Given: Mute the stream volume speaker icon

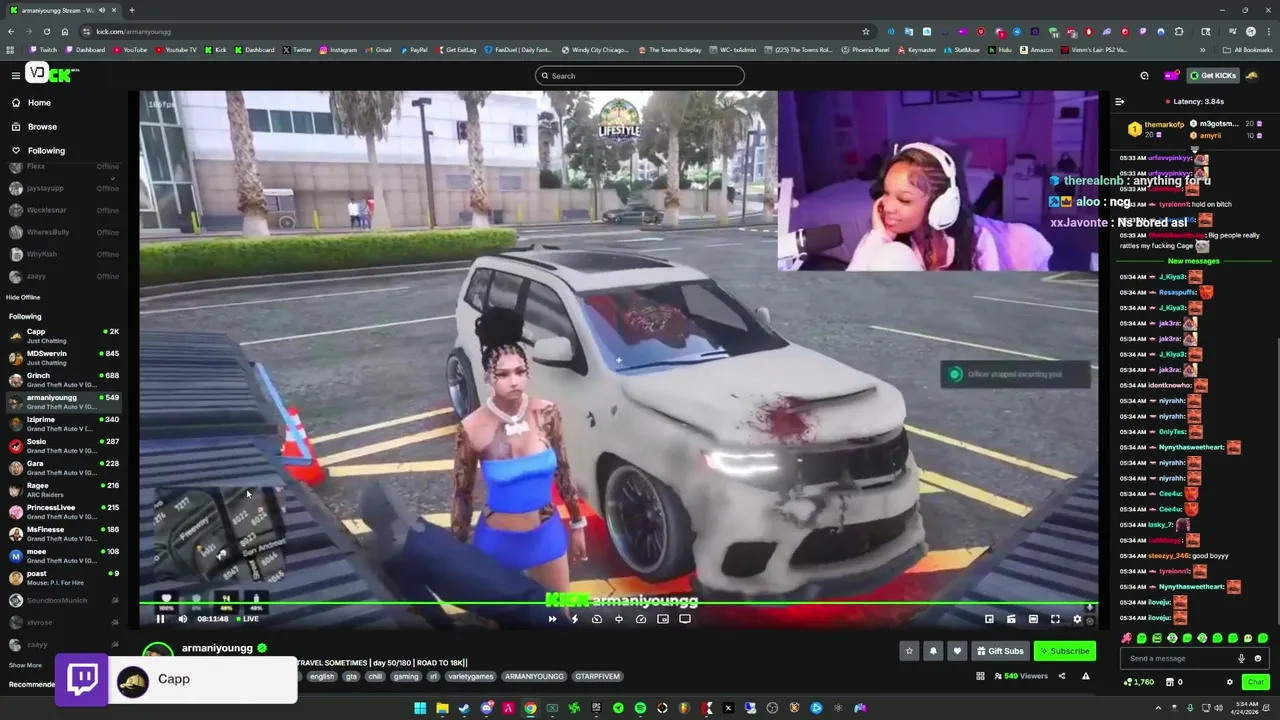Looking at the screenshot, I should click(x=182, y=619).
